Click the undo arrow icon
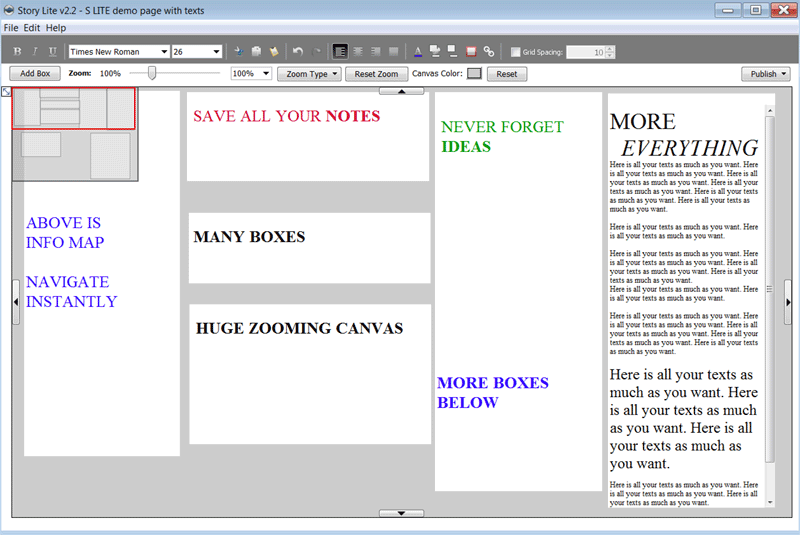The height and width of the screenshot is (535, 800). [x=297, y=51]
